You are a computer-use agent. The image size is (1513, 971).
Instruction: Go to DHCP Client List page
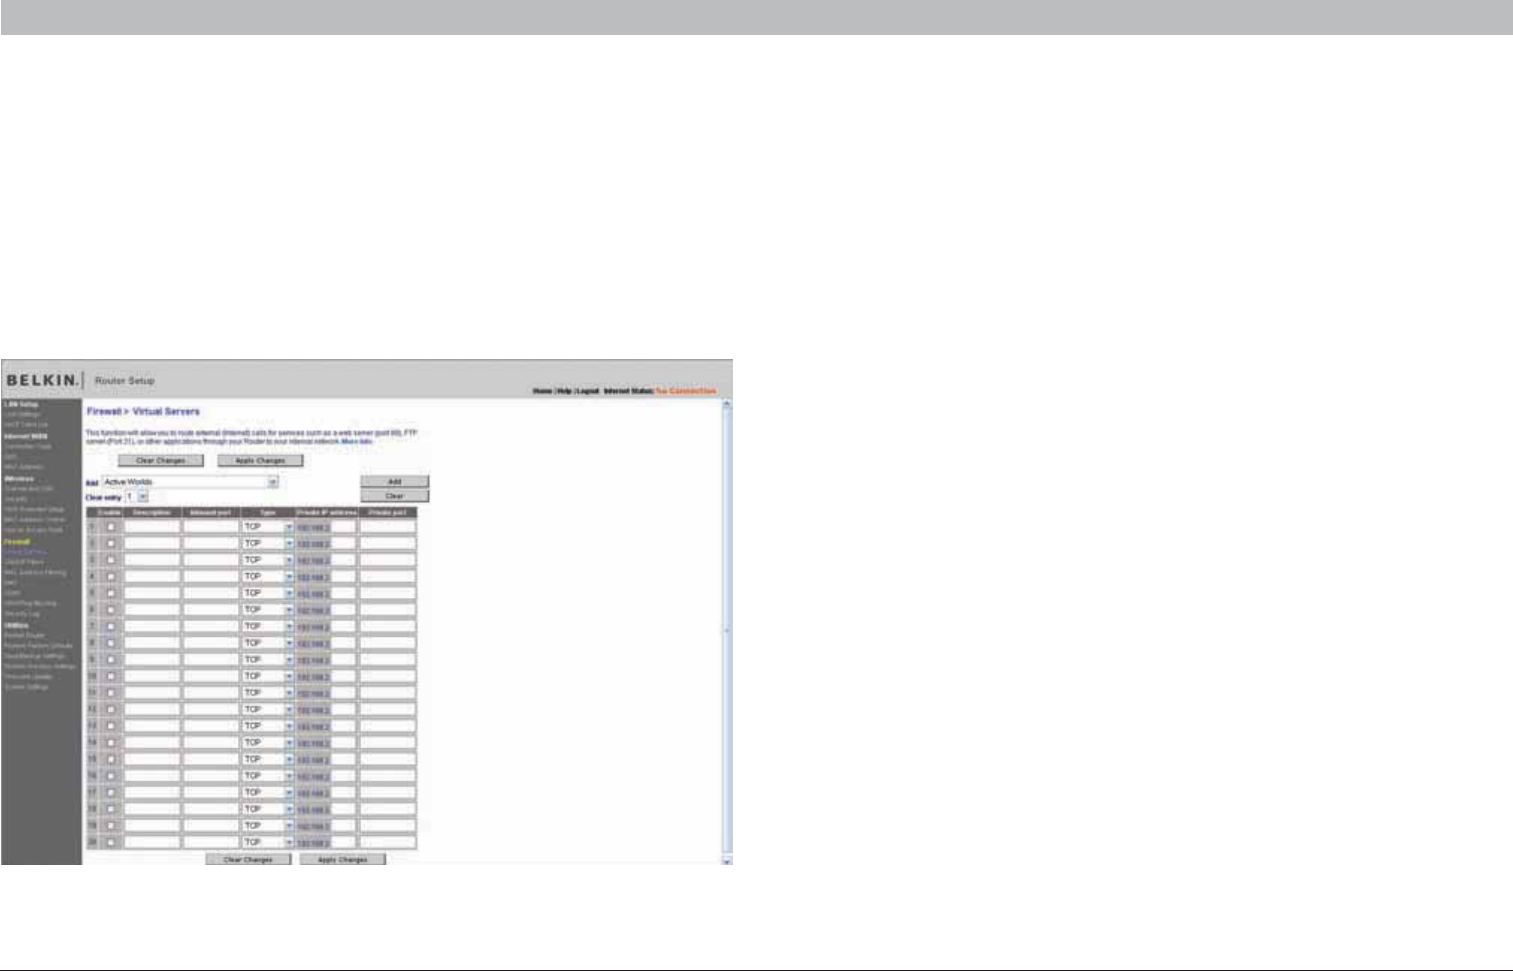25,424
